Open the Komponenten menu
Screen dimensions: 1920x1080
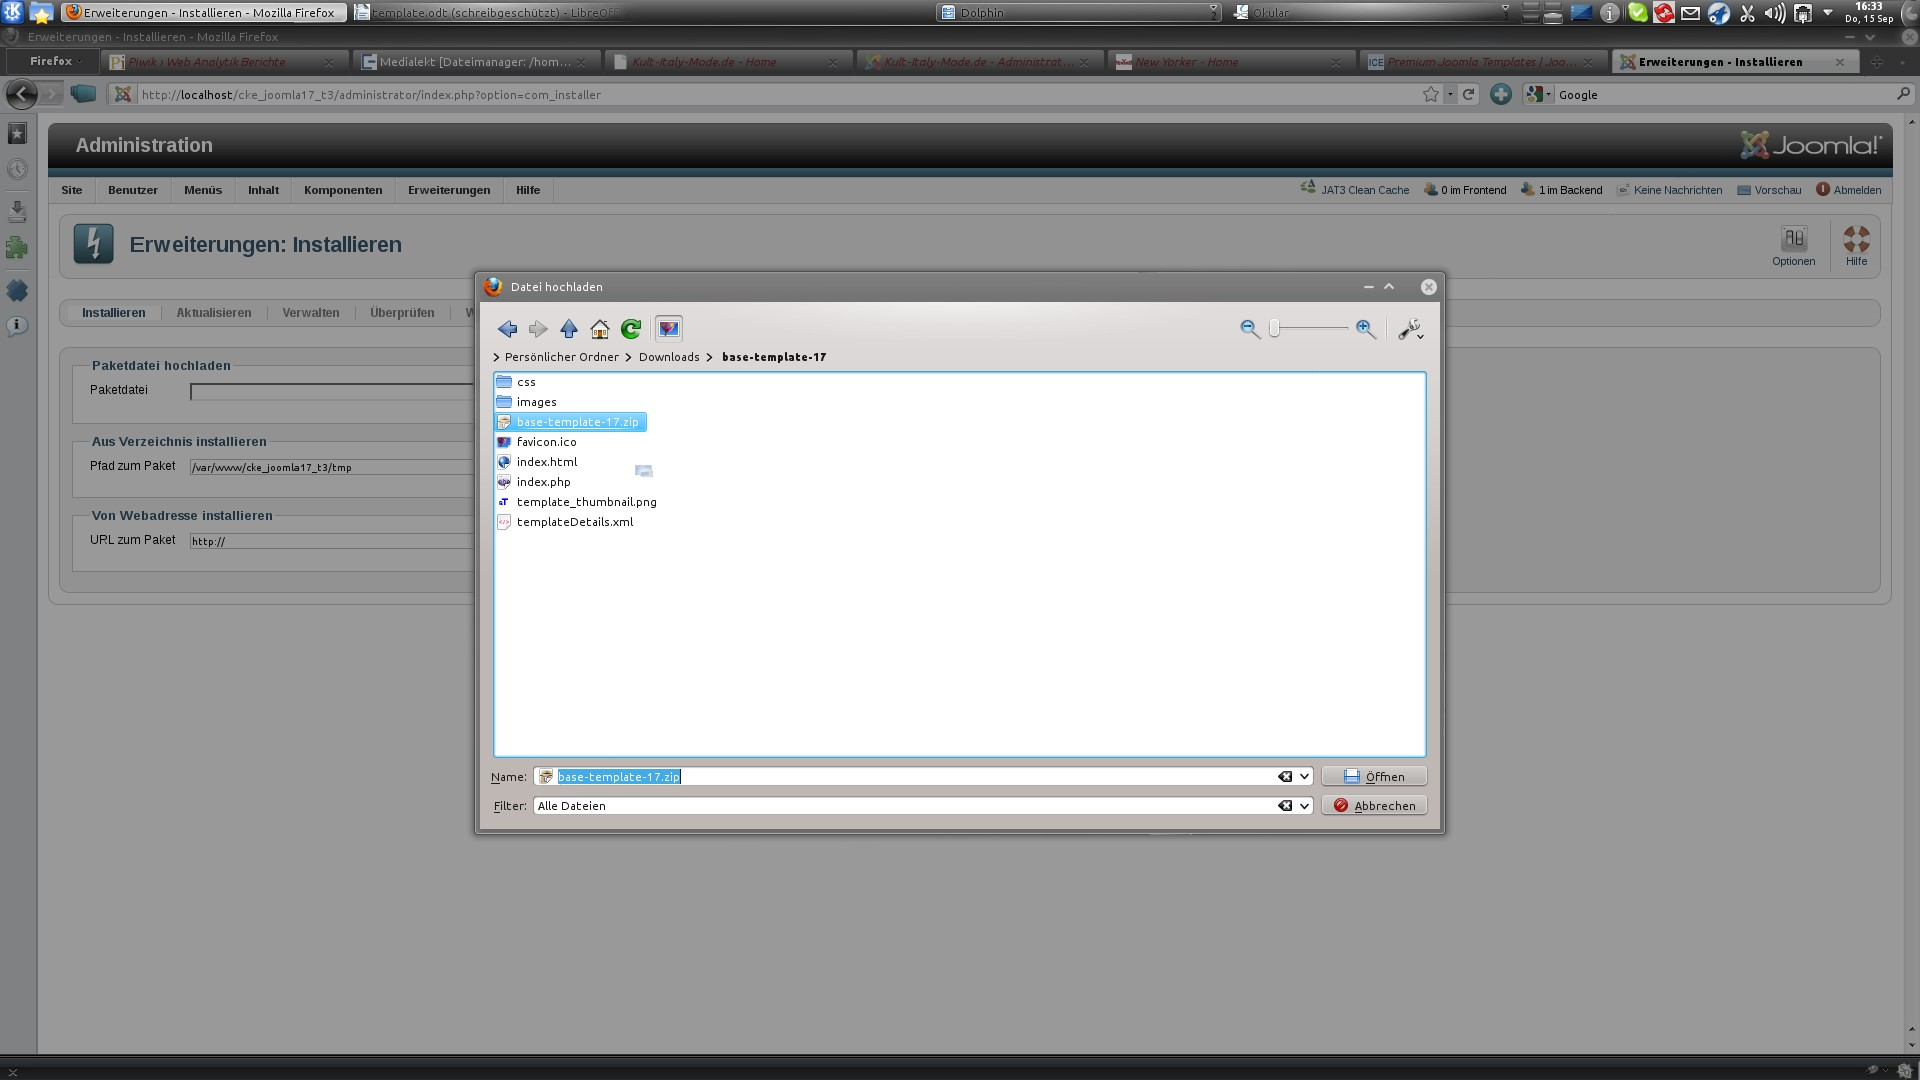(343, 190)
